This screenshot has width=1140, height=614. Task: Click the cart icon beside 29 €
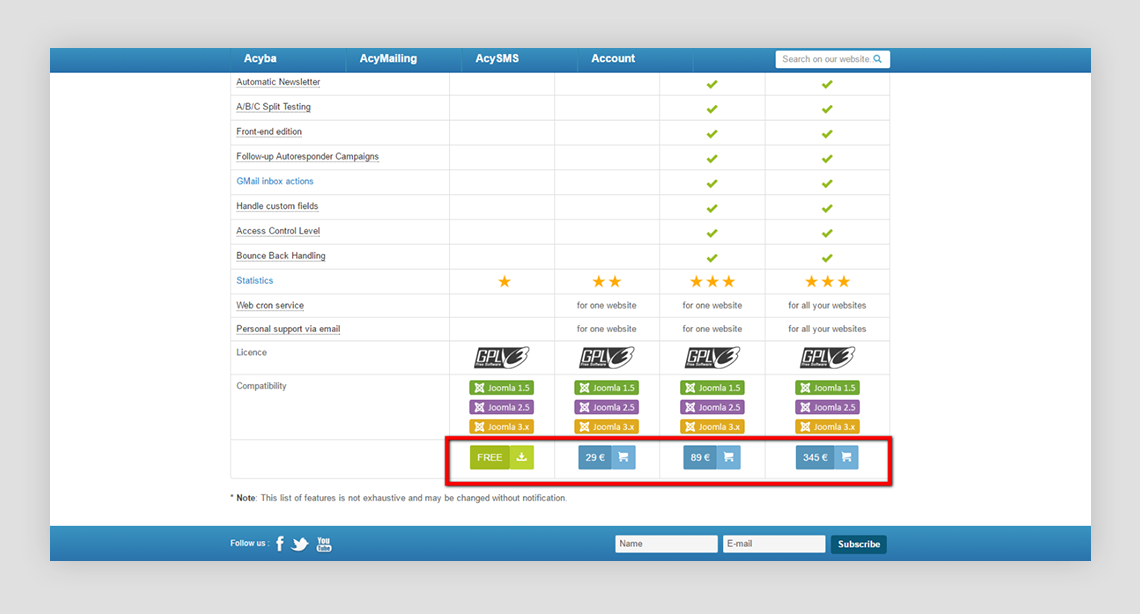point(623,458)
